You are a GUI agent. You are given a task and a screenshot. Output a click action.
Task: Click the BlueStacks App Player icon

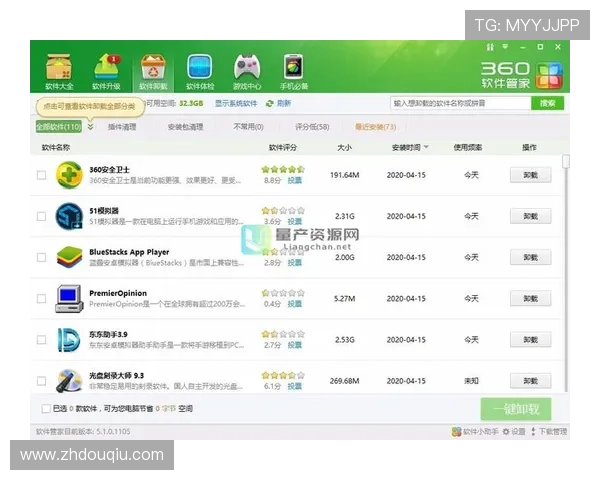69,257
